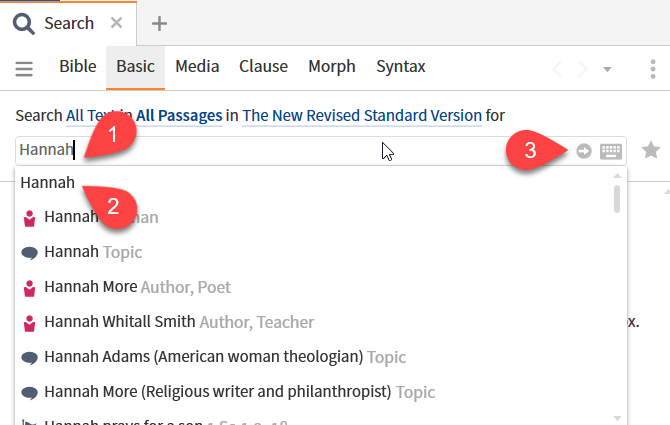The image size is (670, 425).
Task: Switch to the Syntax search tab
Action: [401, 67]
